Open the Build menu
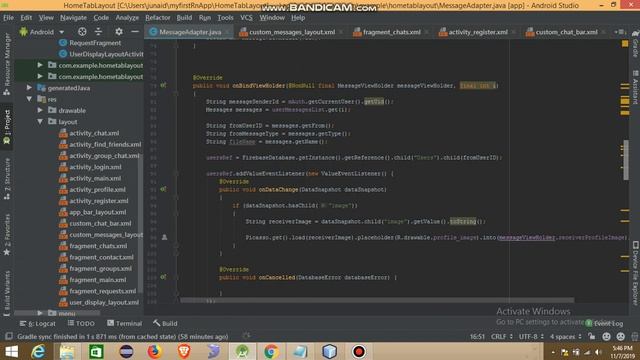This screenshot has height=360, width=640. coord(184,18)
